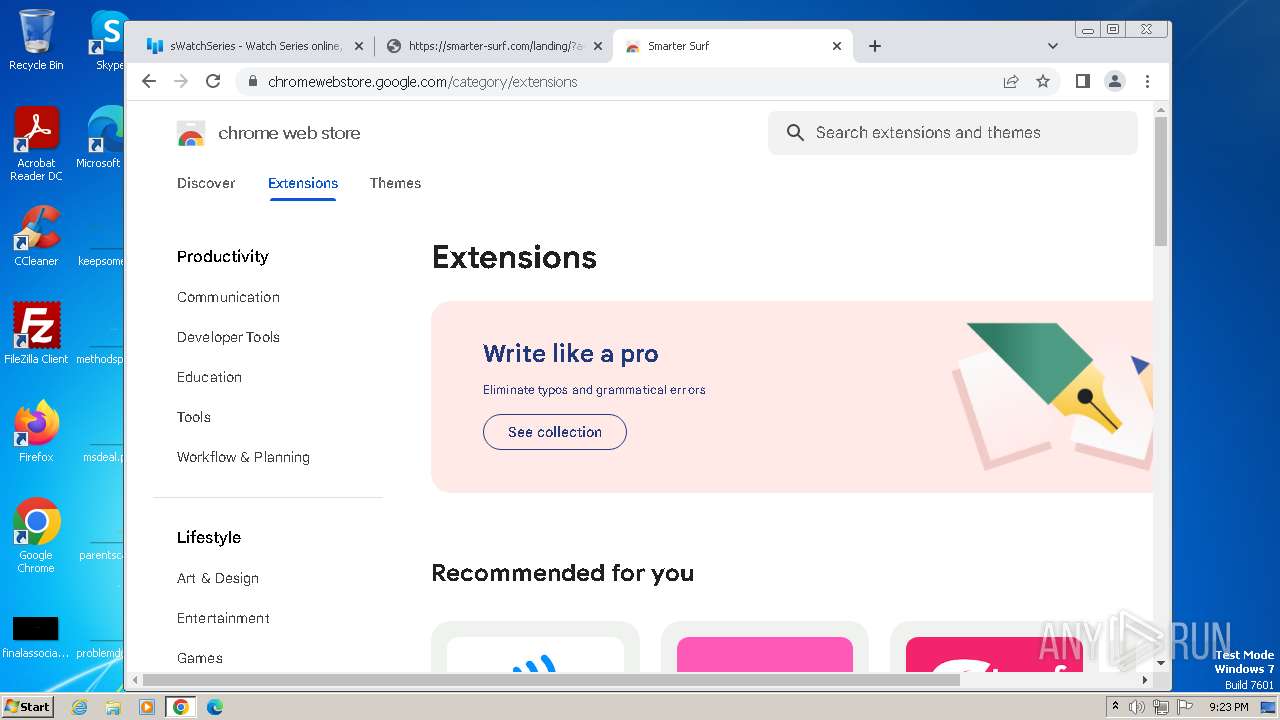Open the Workflow & Planning category

click(x=243, y=457)
